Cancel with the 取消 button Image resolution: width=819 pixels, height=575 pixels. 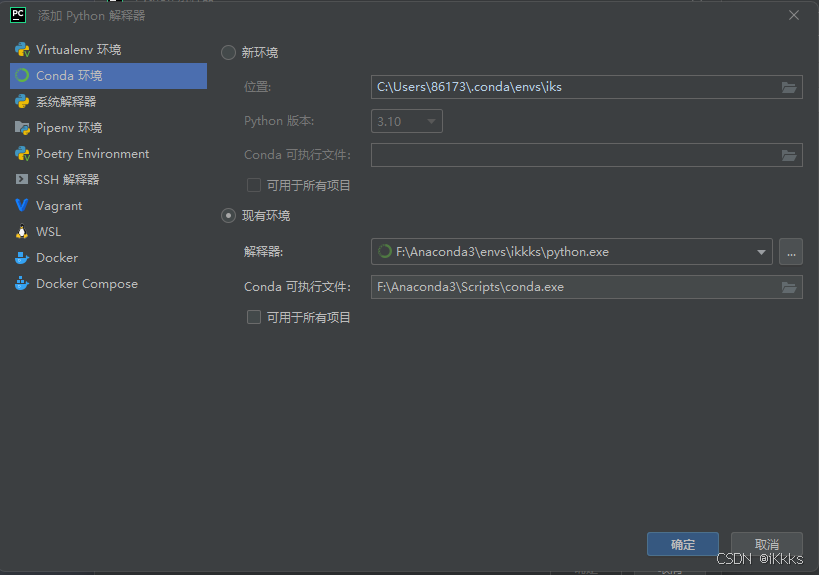tap(767, 544)
